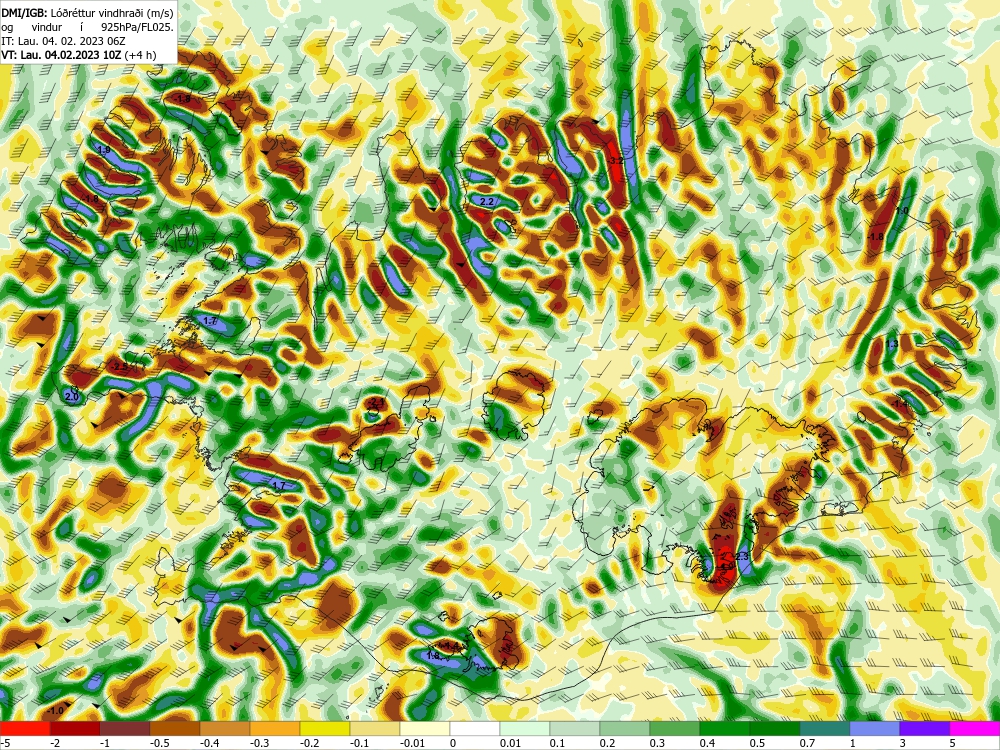Click the "VT: Lau. 04.02.2023 10Z (+4 h)" line
The width and height of the screenshot is (1000, 750).
78,55
